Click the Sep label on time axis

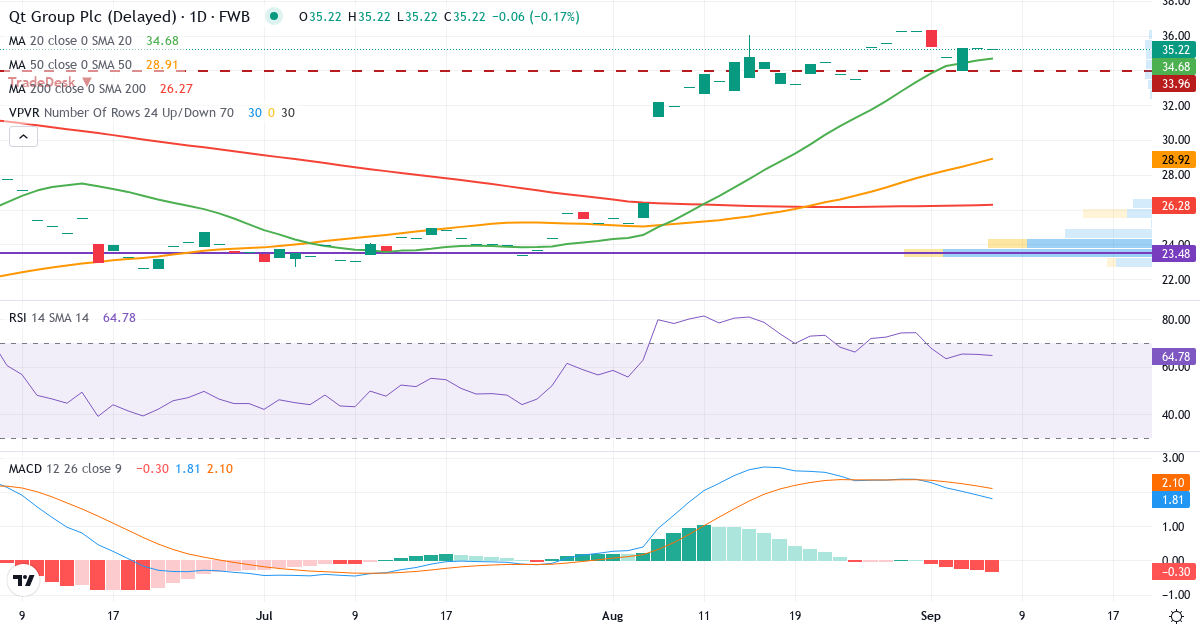[x=930, y=616]
